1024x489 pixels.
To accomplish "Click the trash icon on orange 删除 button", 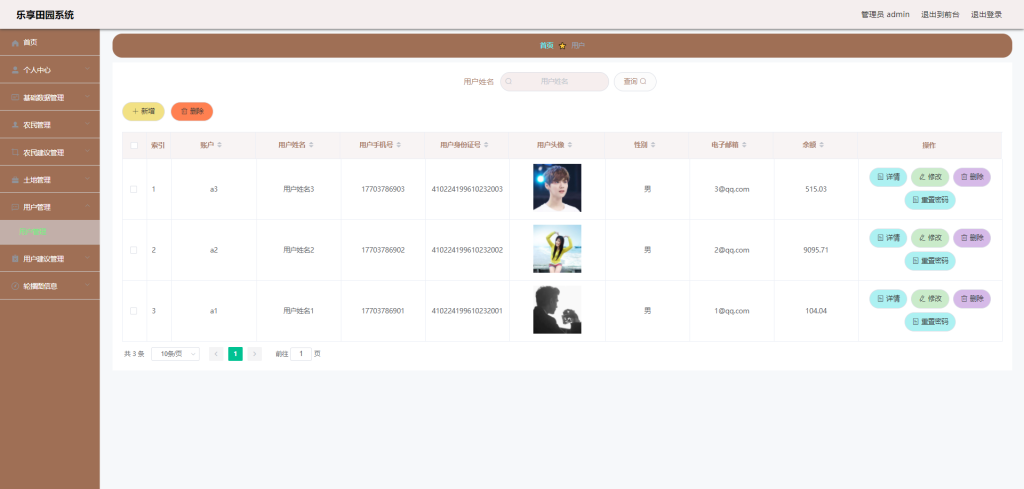I will 184,112.
